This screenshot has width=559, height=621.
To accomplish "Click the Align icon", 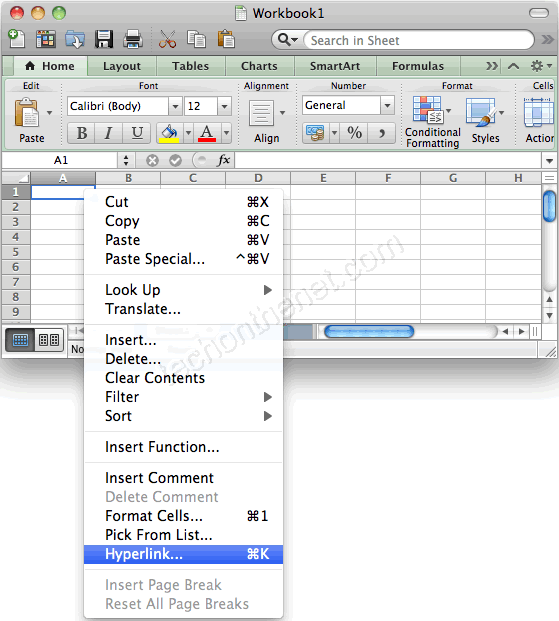I will (x=261, y=113).
